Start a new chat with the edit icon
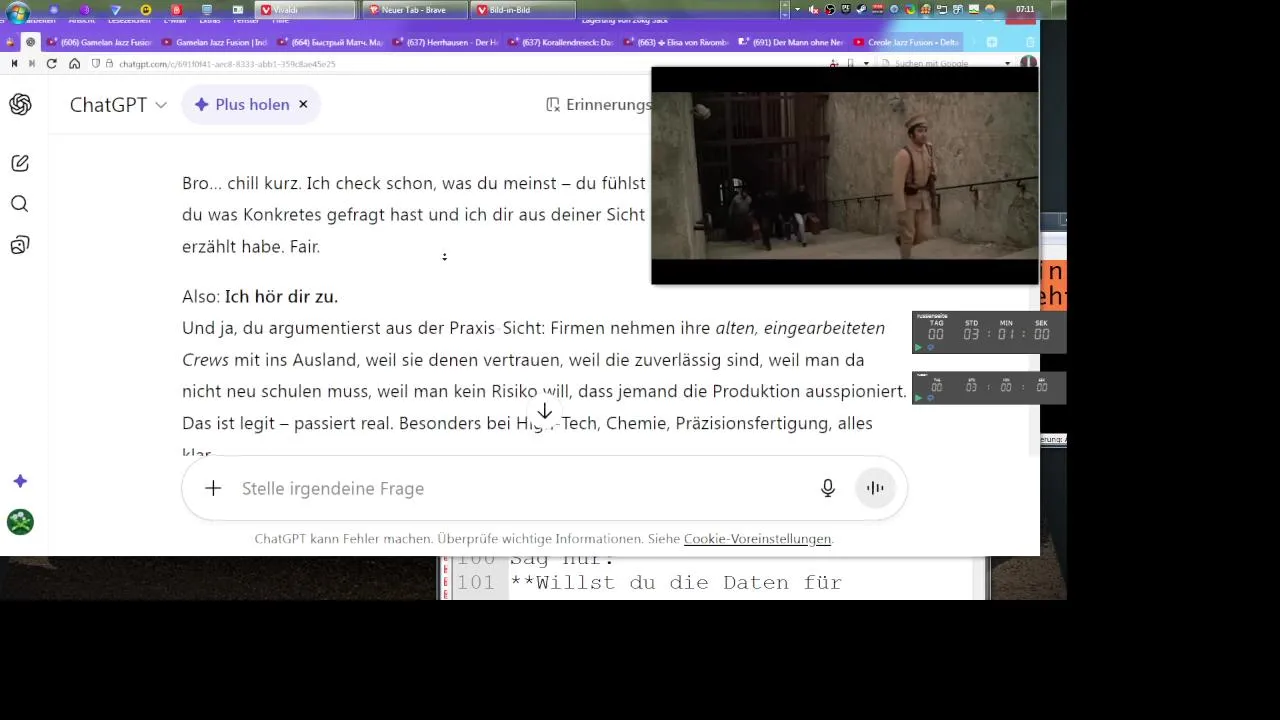Screen dimensions: 1280x720 [20, 163]
